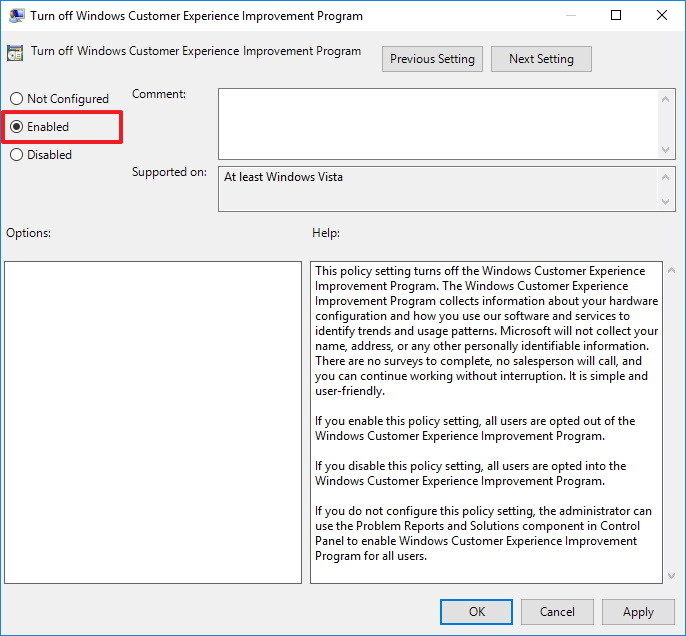The width and height of the screenshot is (686, 636).
Task: Click Help pane scroll down arrow
Action: coord(672,576)
